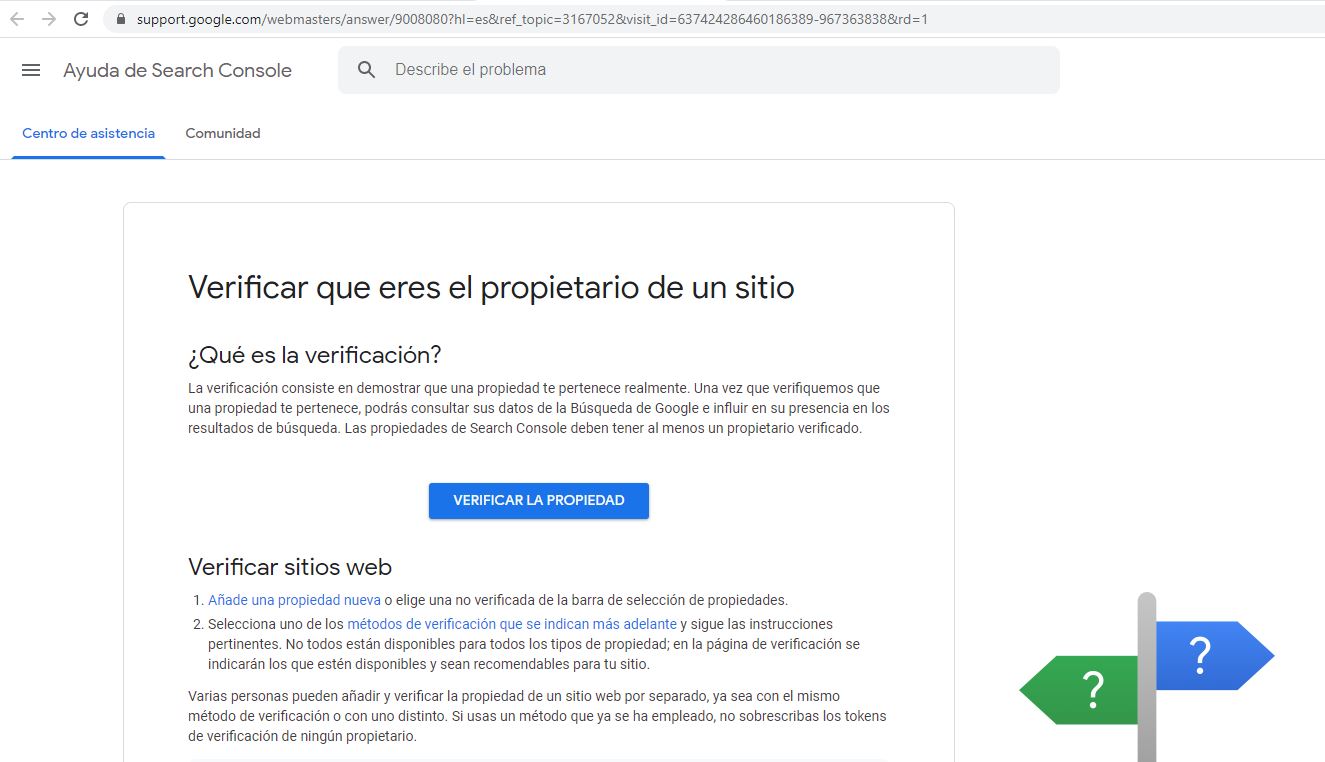Image resolution: width=1325 pixels, height=762 pixels.
Task: Click the VERIFICAR LA PROPIEDAD button
Action: [x=538, y=500]
